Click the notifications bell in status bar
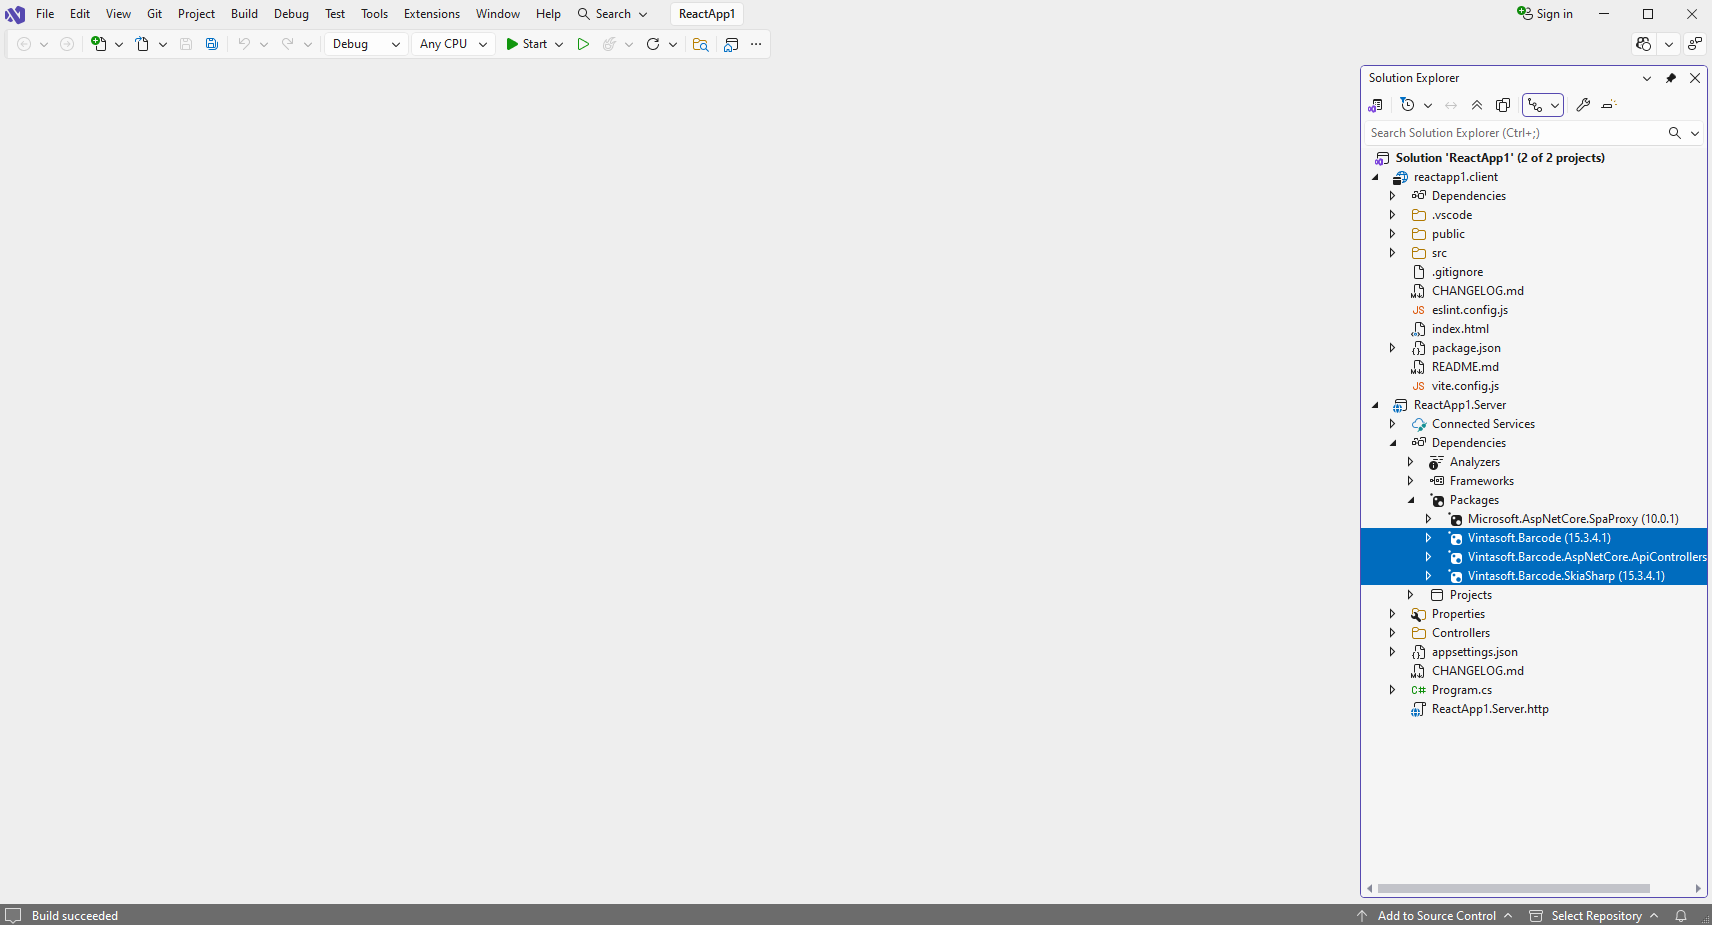This screenshot has height=925, width=1712. click(x=1681, y=916)
